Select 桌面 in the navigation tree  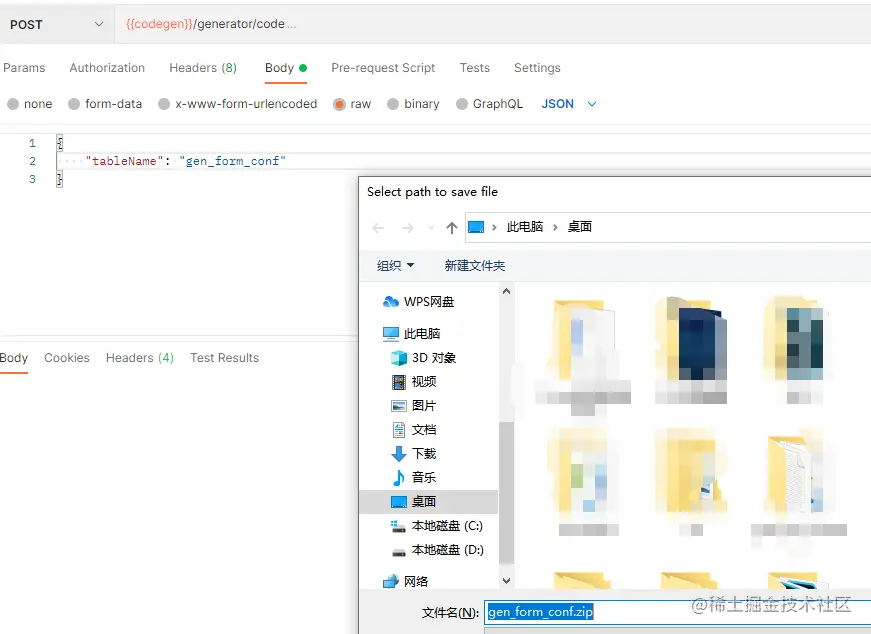429,502
